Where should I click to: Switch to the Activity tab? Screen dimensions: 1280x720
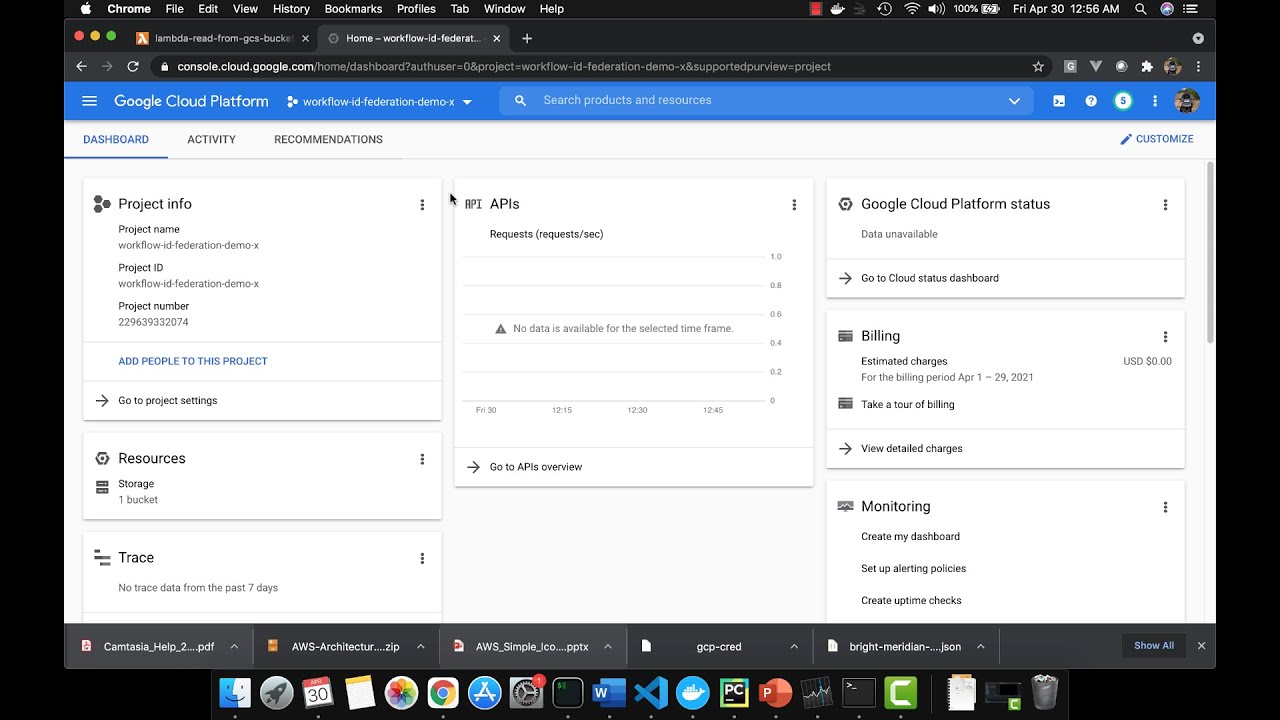(x=211, y=140)
